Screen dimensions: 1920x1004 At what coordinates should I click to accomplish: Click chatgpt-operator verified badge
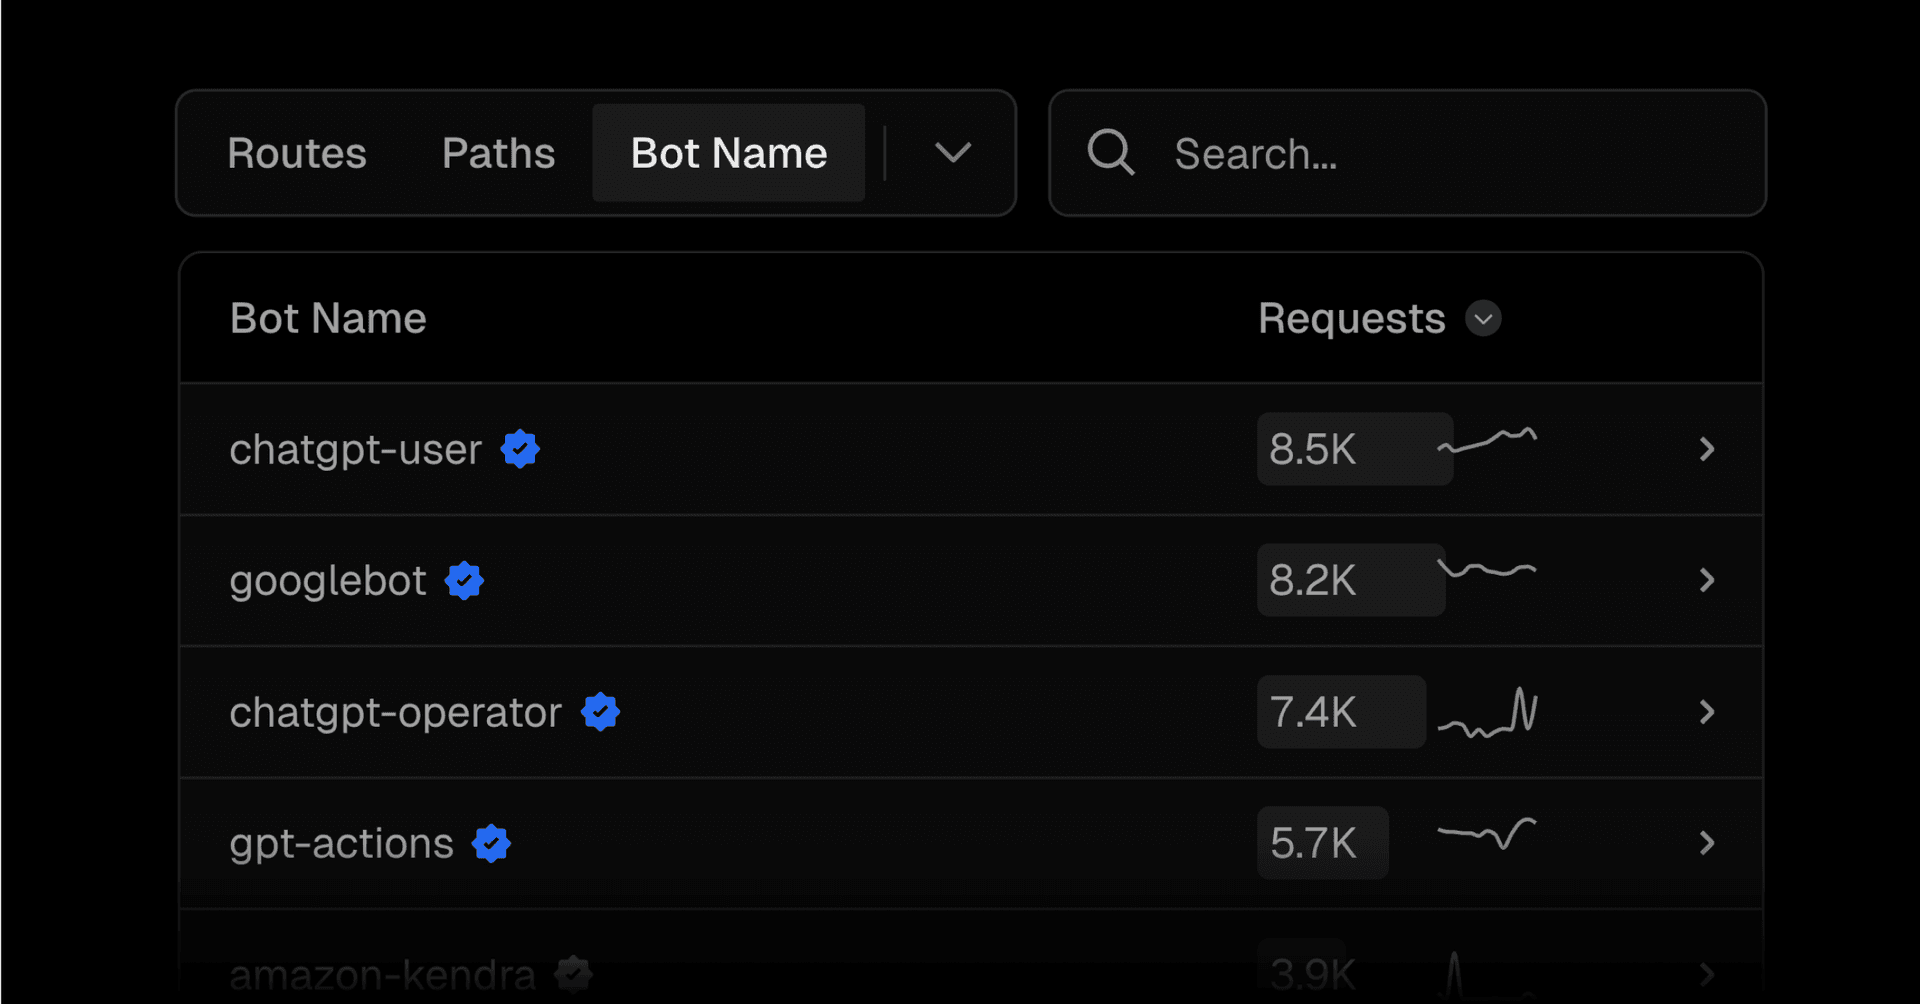pos(601,712)
